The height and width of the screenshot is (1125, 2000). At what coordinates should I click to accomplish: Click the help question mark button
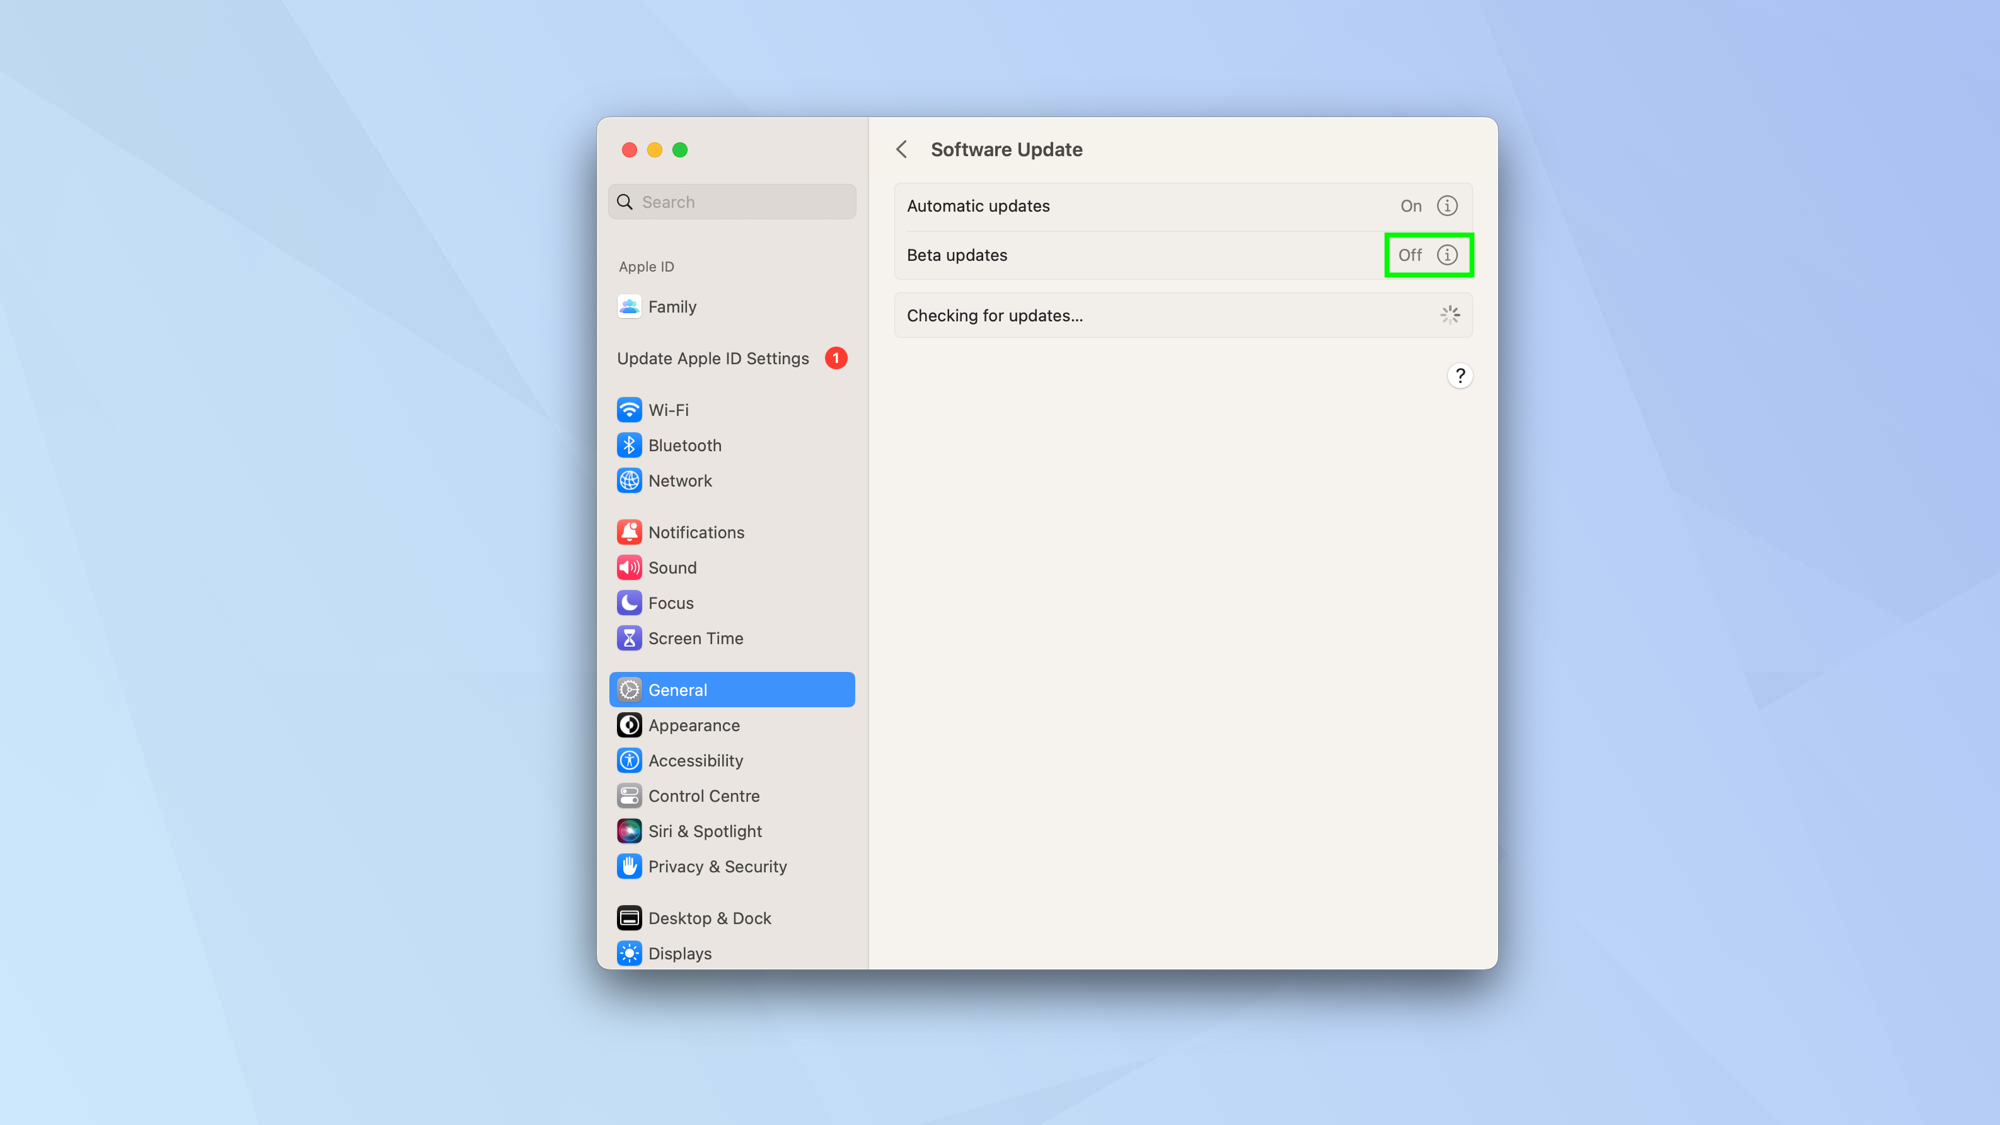(1460, 375)
